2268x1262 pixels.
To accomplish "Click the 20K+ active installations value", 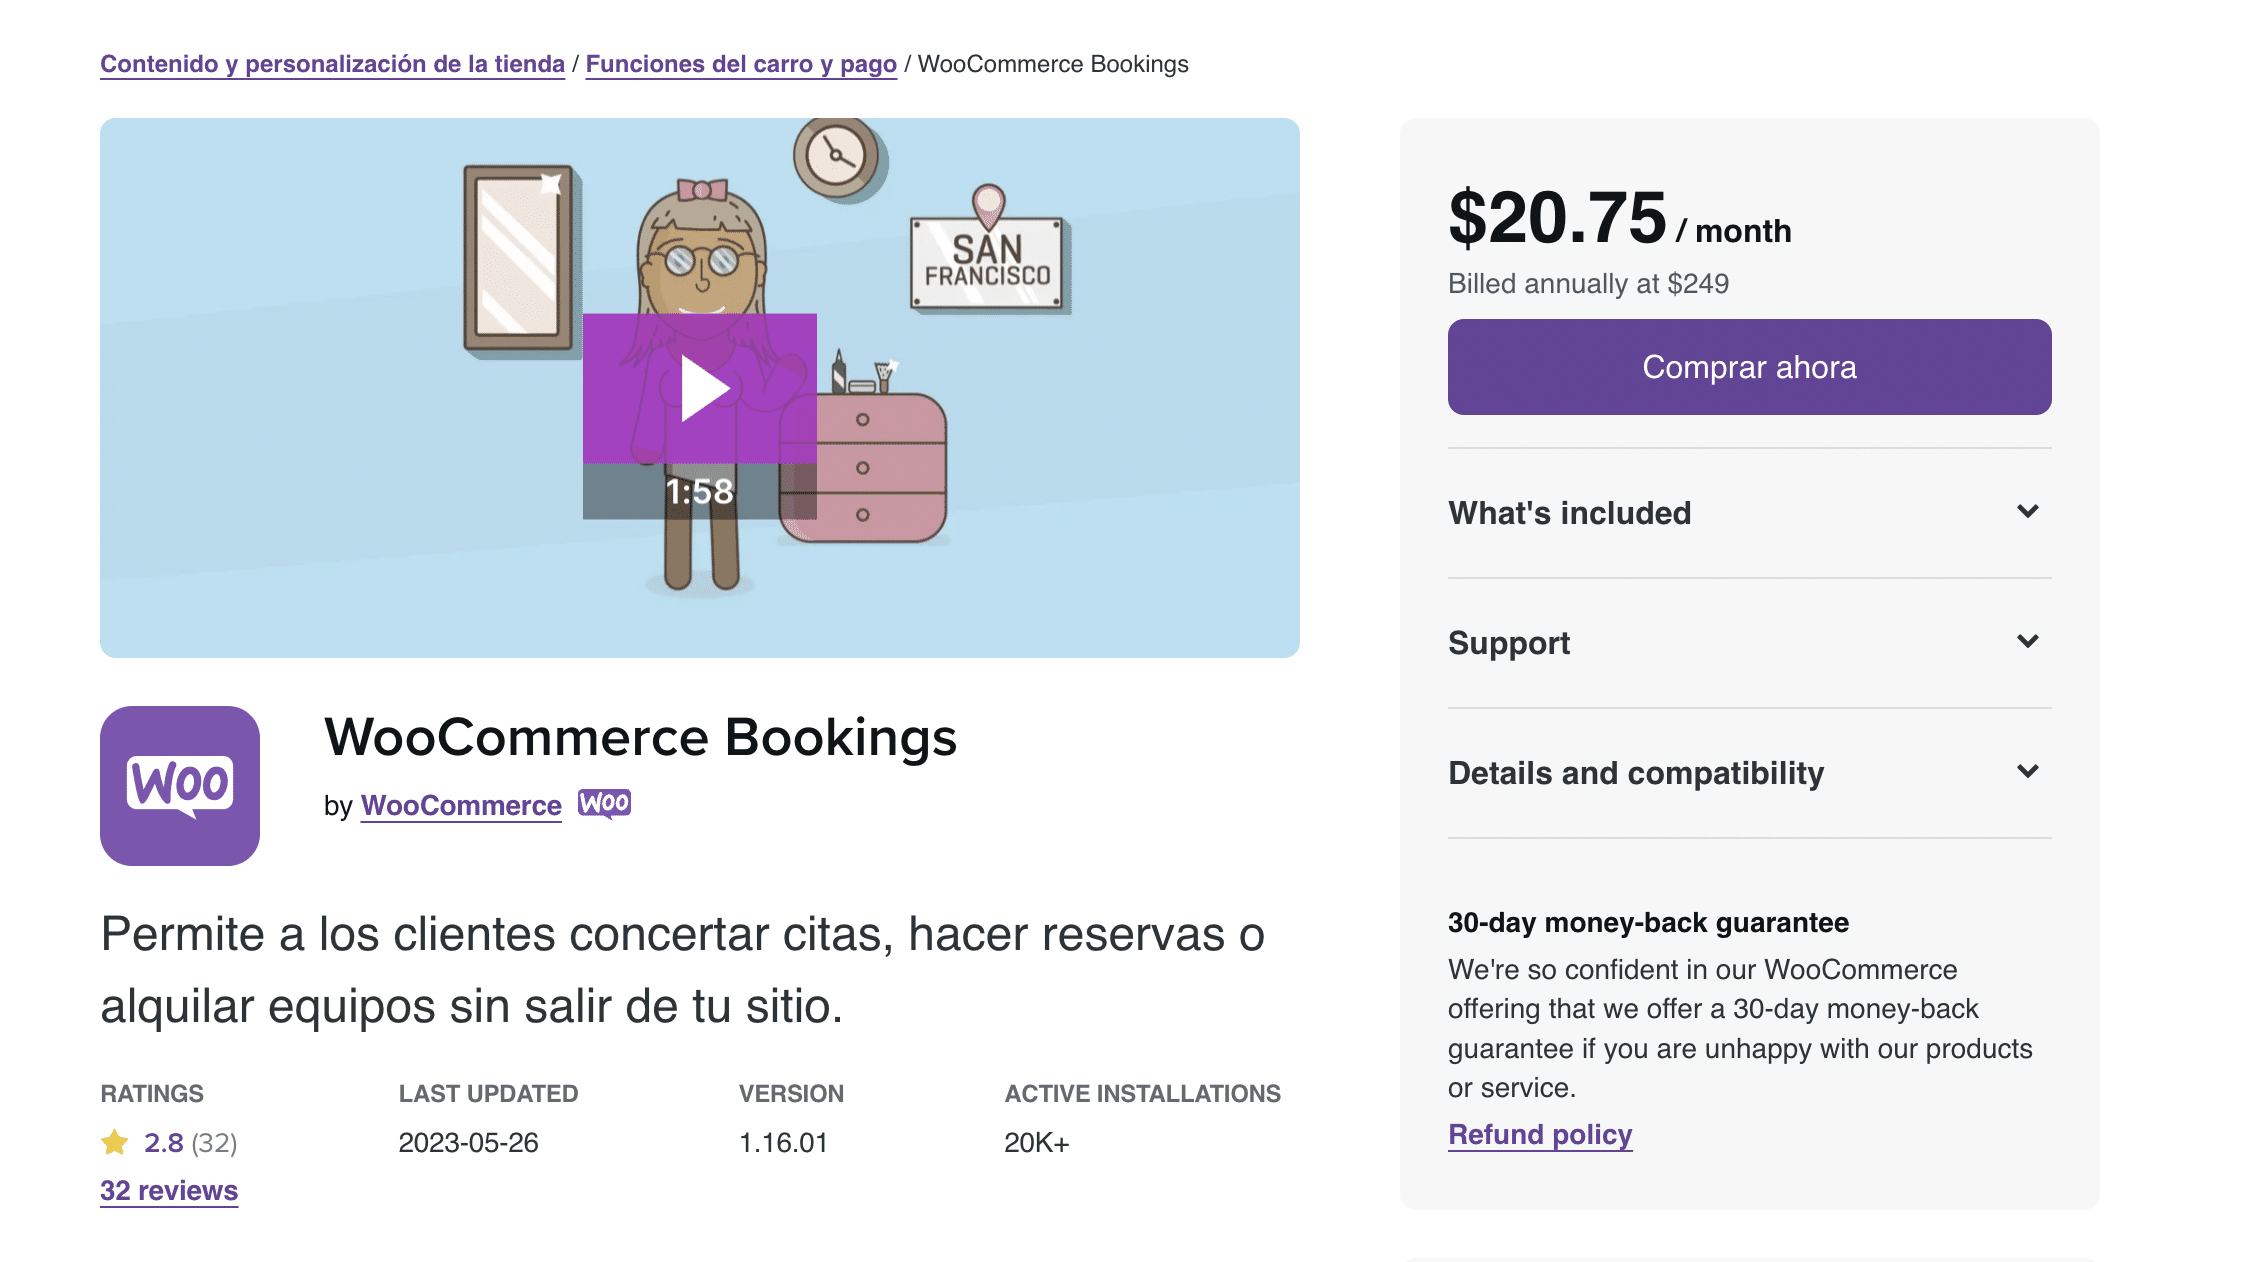I will pos(1037,1143).
